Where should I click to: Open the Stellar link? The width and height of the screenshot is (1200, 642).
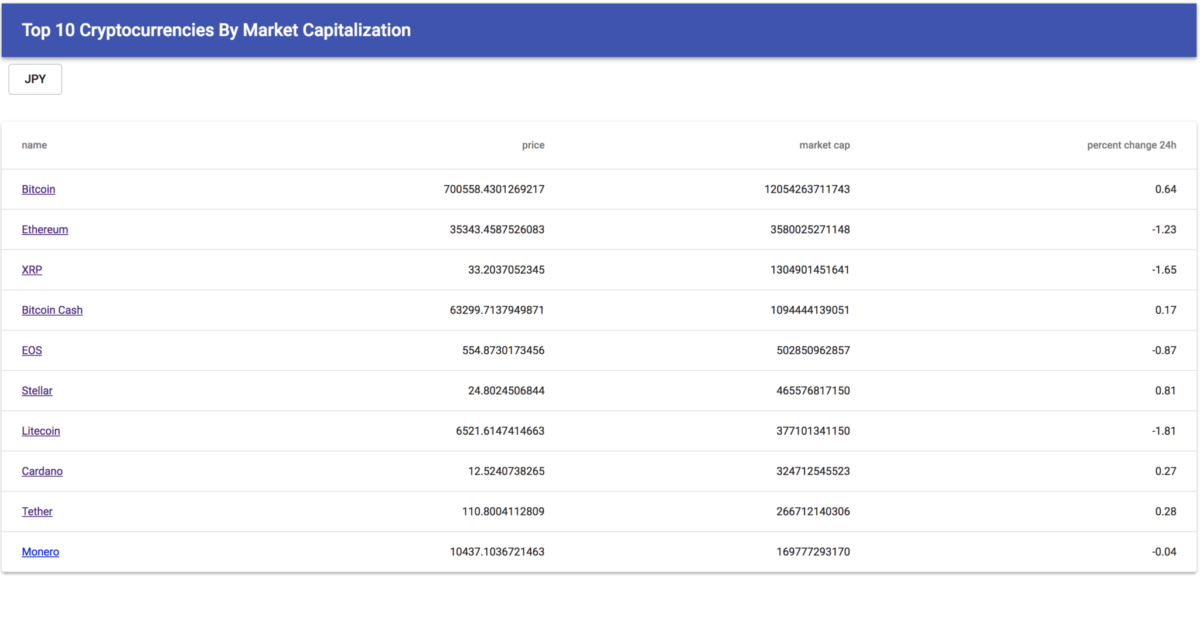point(37,391)
